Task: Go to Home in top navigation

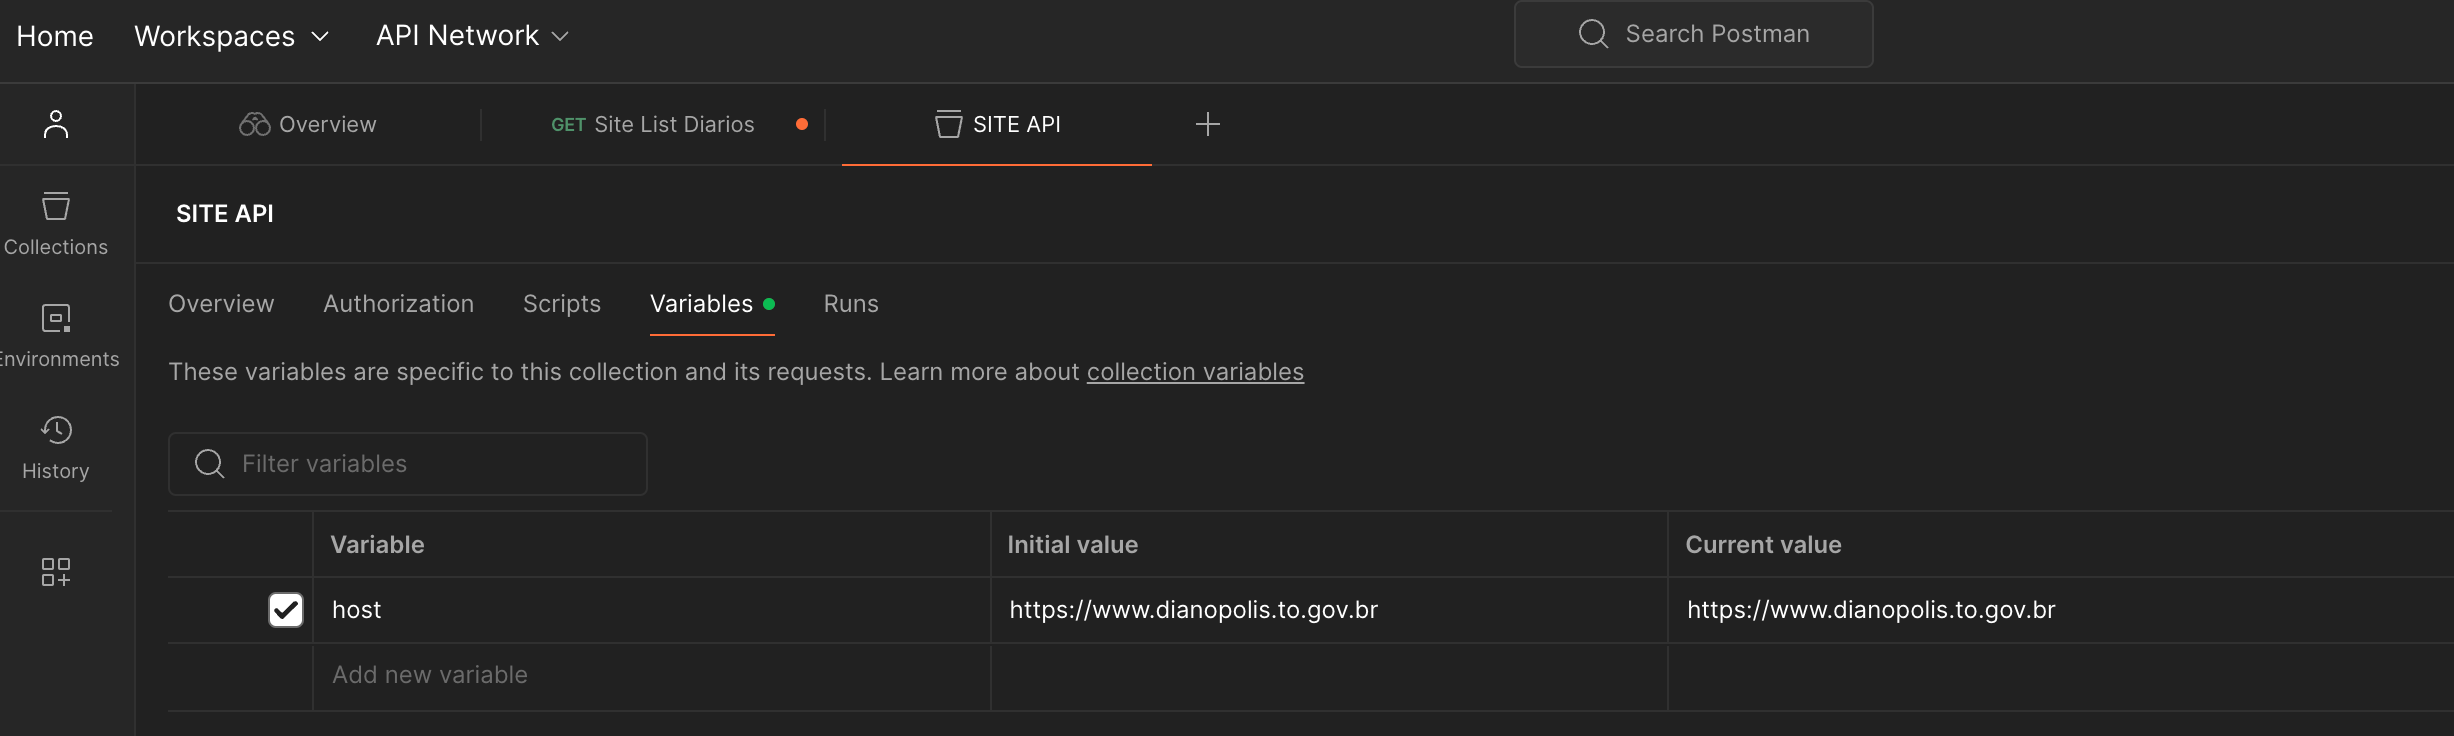Action: [55, 36]
